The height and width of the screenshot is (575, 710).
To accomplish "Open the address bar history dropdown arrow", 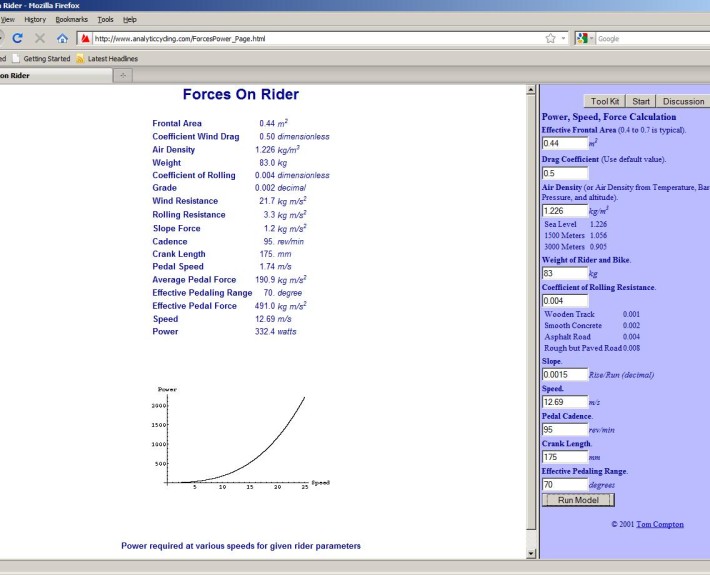I will pyautogui.click(x=563, y=38).
